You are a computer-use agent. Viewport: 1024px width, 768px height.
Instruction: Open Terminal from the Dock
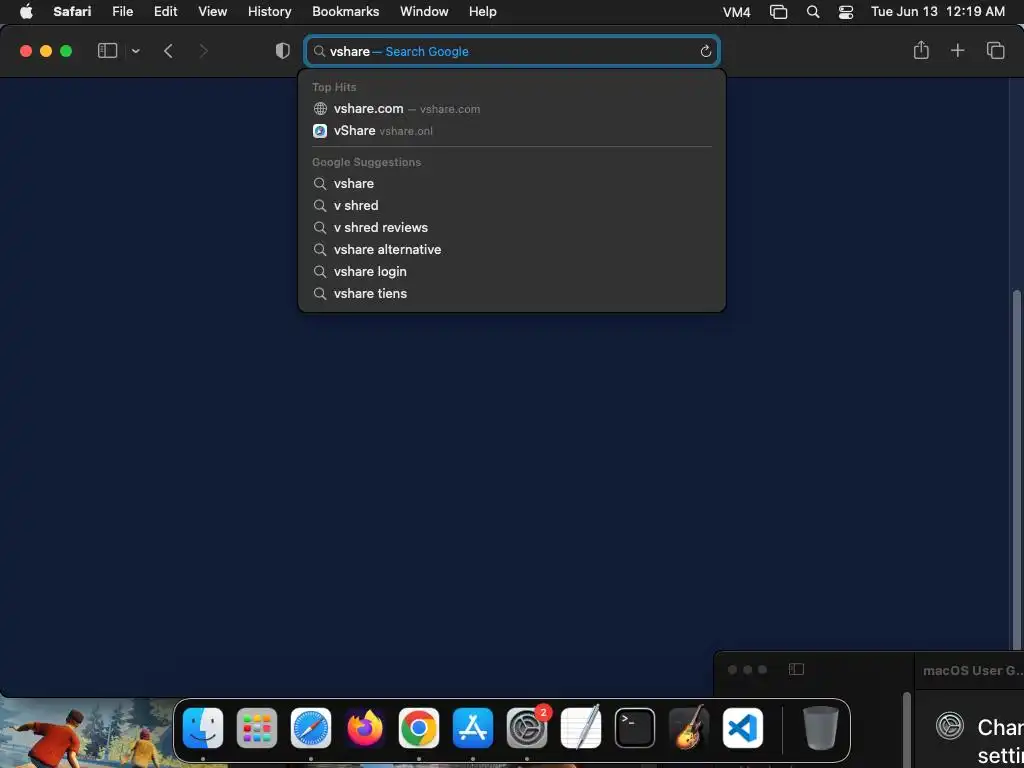(x=635, y=728)
